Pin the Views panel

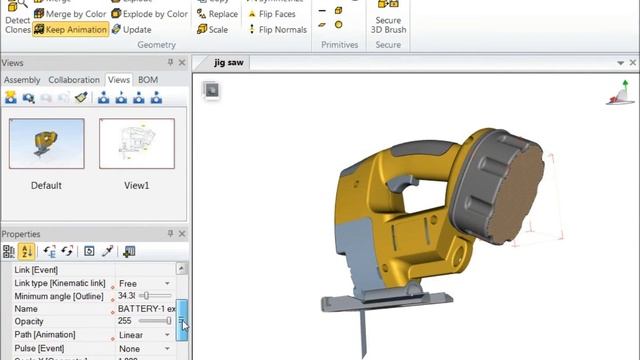170,62
